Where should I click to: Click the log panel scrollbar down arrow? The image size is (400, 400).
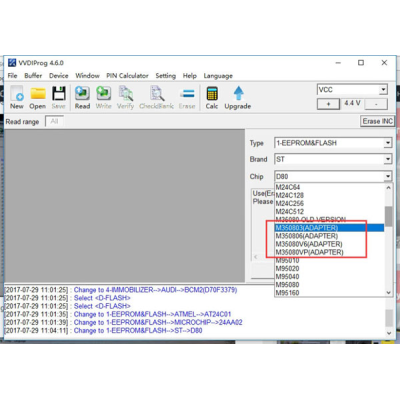(x=389, y=333)
